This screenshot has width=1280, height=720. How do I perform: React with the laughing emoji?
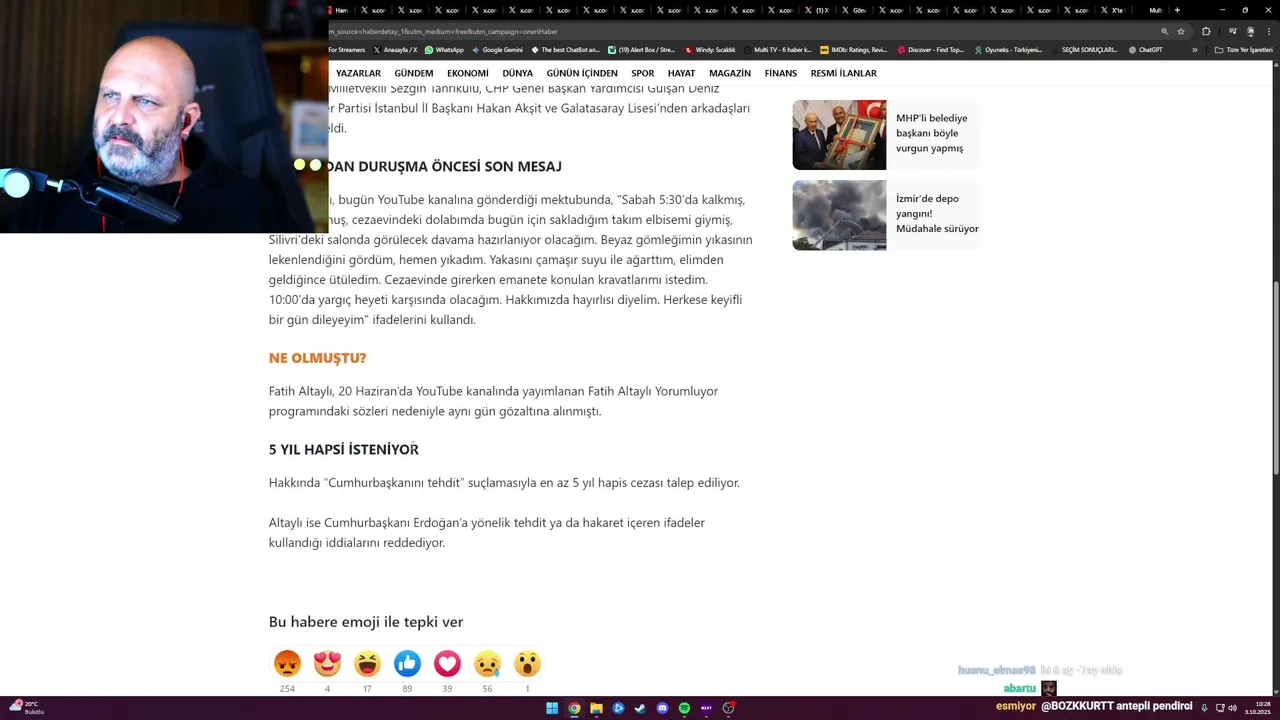(367, 663)
